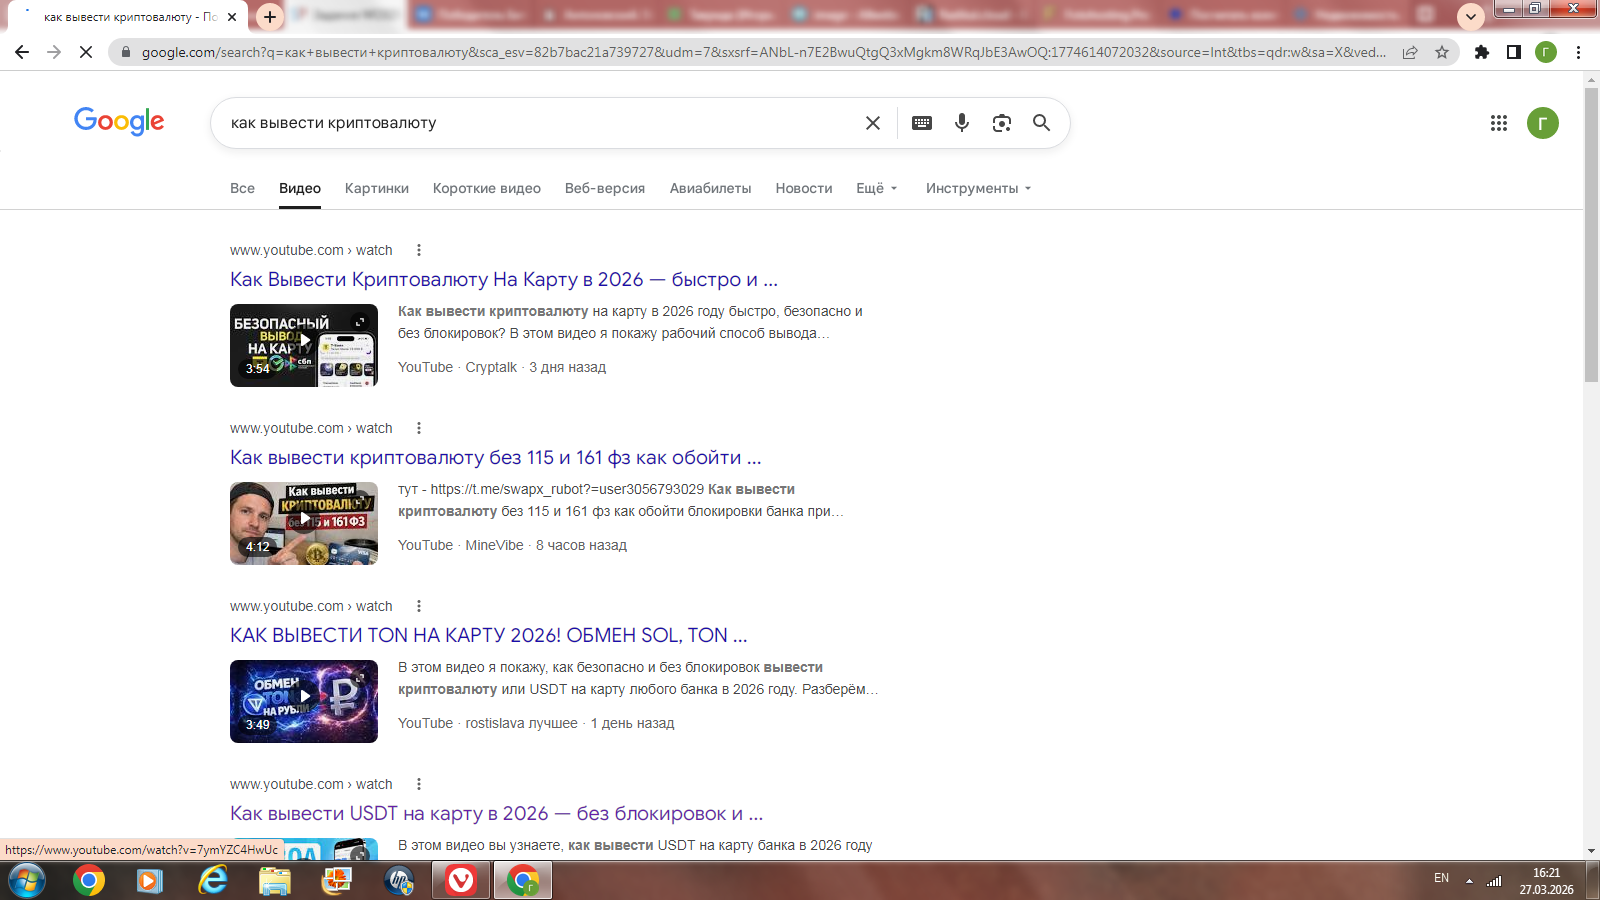Clear the search query text

click(x=873, y=123)
